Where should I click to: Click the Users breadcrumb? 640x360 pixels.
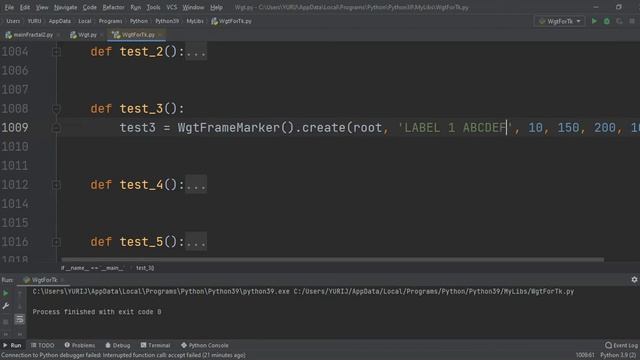pos(13,21)
